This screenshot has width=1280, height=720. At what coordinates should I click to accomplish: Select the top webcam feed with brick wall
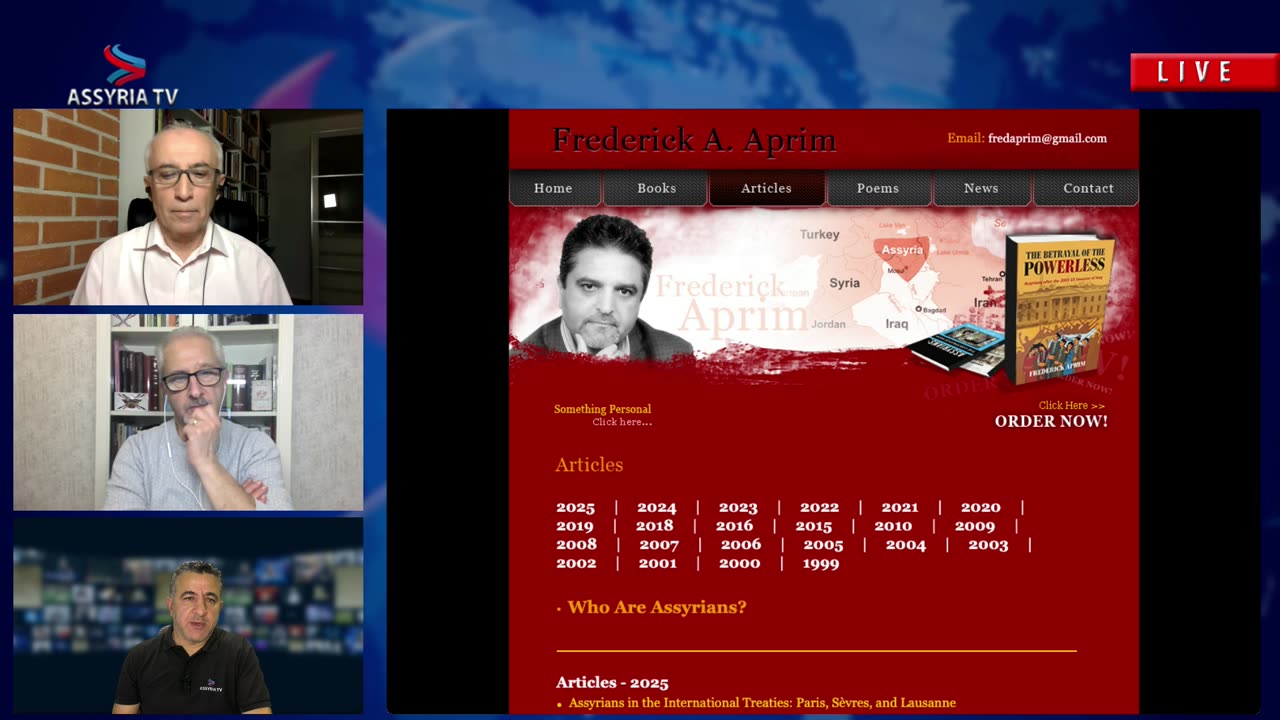(188, 207)
